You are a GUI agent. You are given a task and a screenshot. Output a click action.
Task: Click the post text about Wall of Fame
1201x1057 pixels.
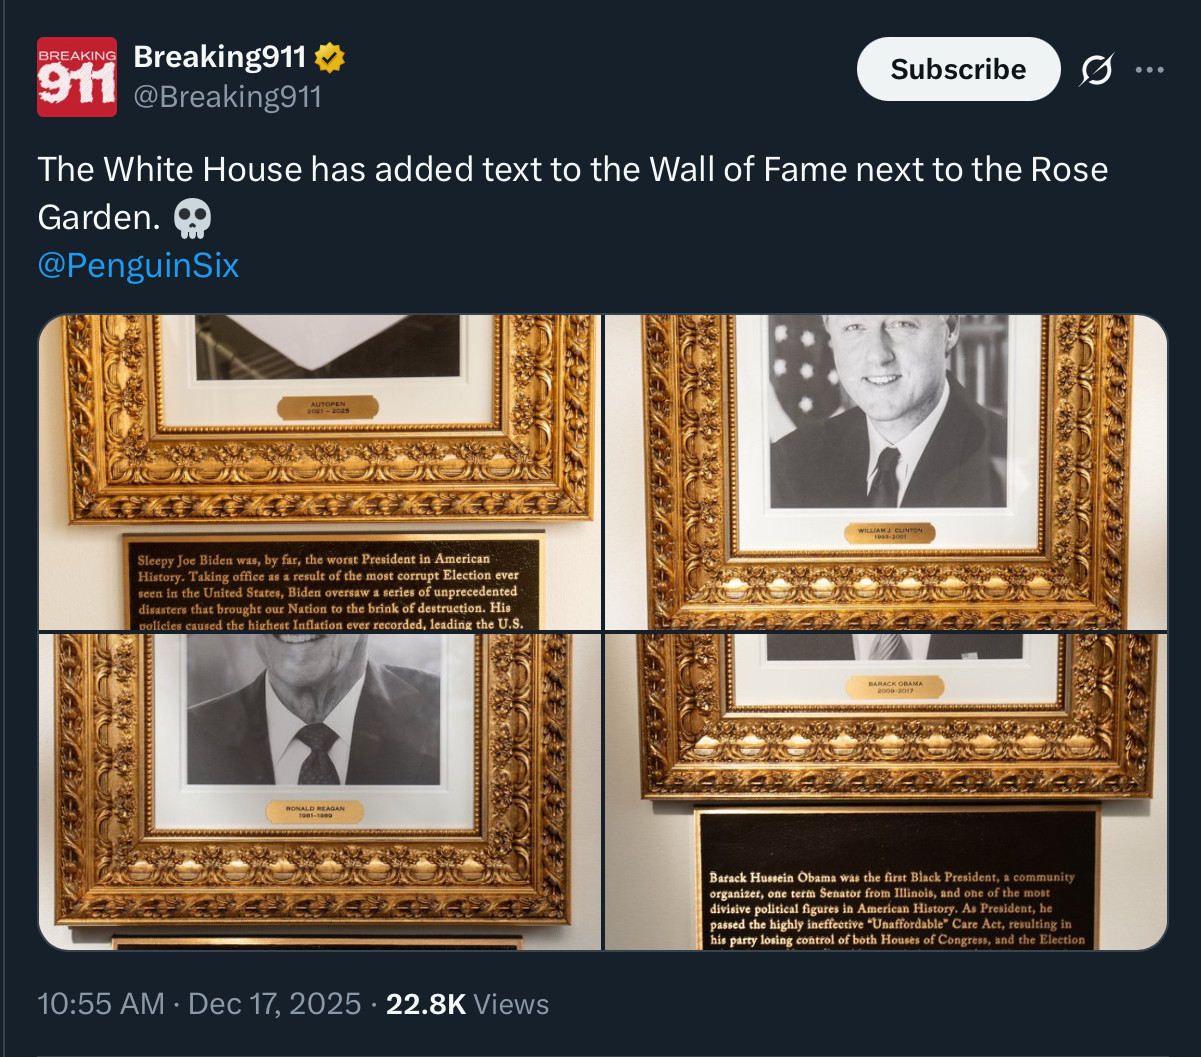572,170
